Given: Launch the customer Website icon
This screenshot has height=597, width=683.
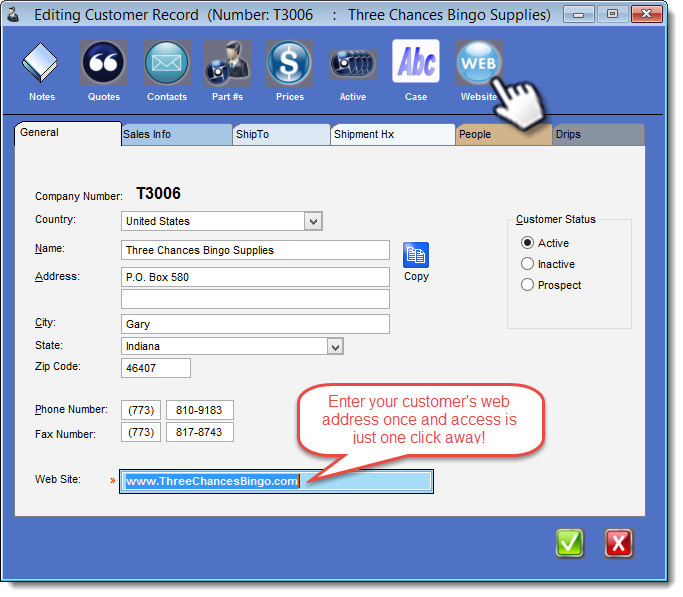Looking at the screenshot, I should (x=478, y=64).
